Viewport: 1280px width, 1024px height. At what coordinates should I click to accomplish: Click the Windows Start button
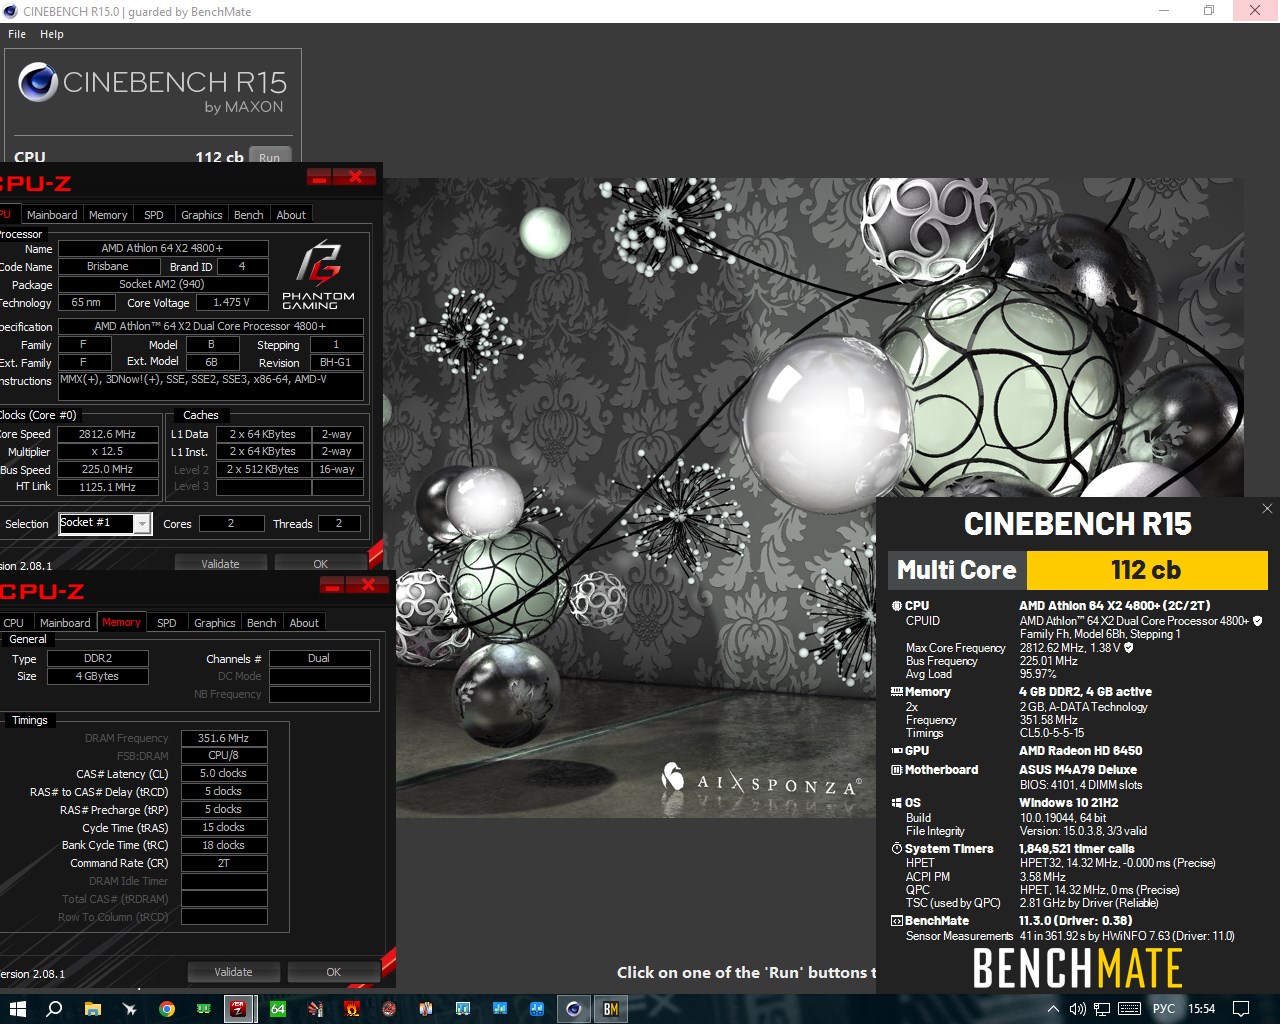click(x=17, y=1009)
